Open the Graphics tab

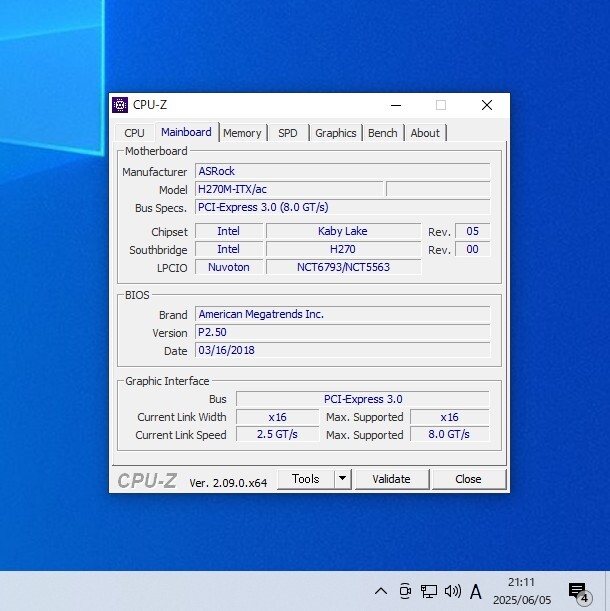click(x=336, y=133)
